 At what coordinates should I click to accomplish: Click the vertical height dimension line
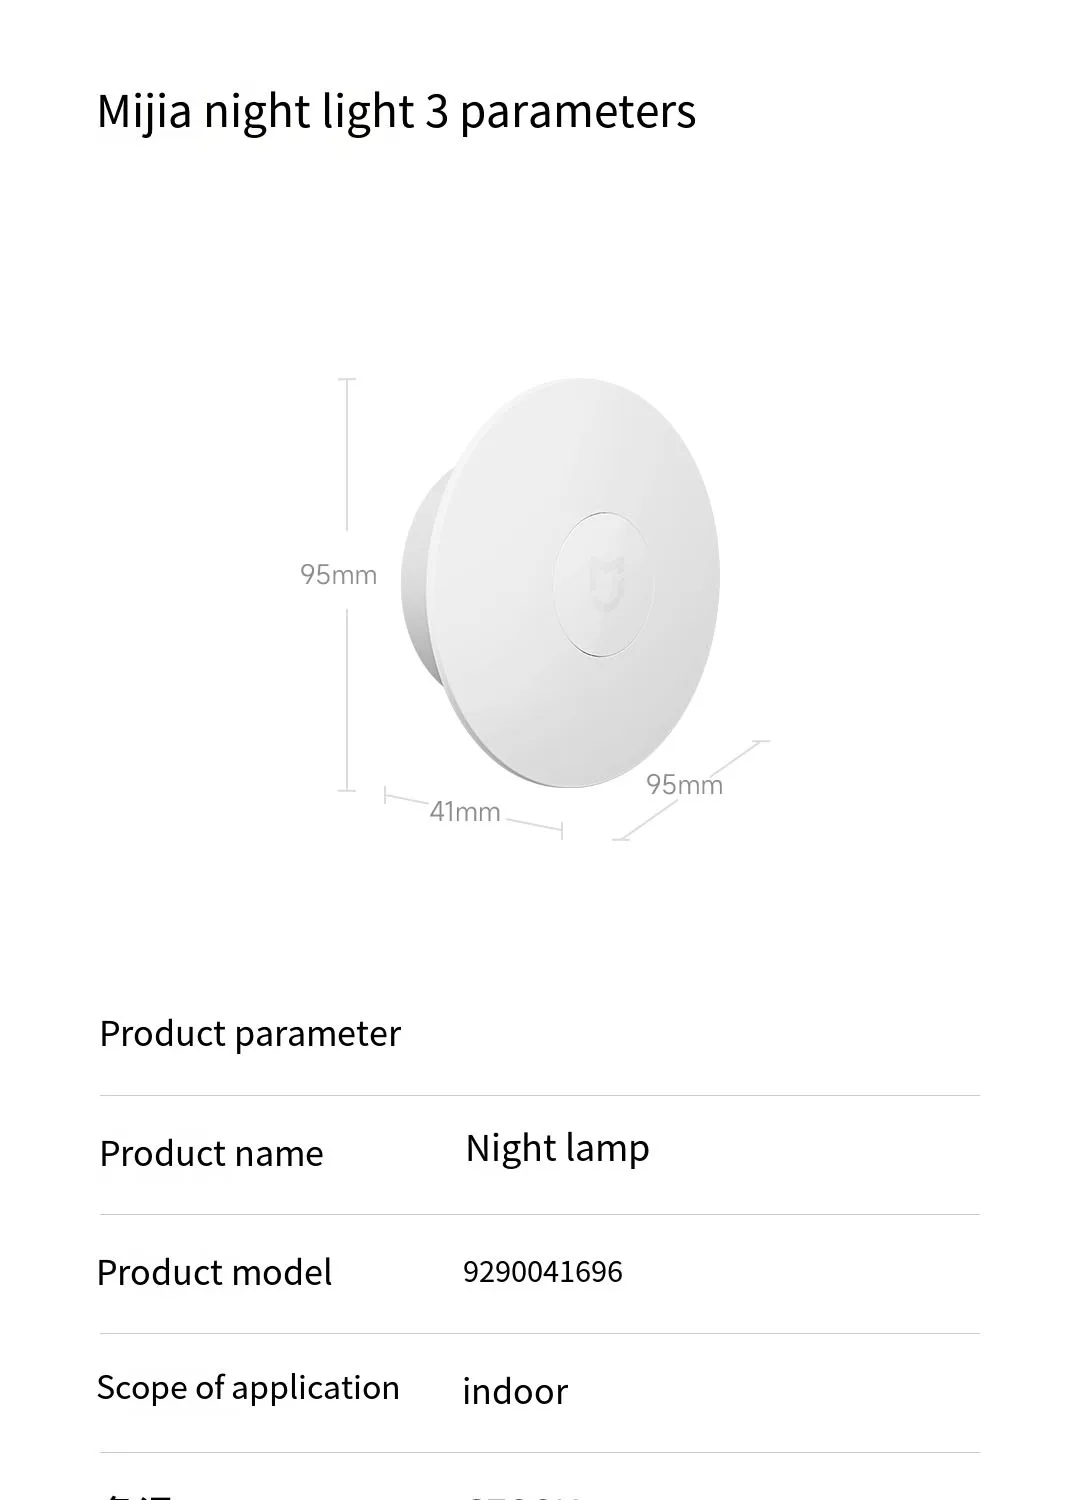pyautogui.click(x=347, y=460)
